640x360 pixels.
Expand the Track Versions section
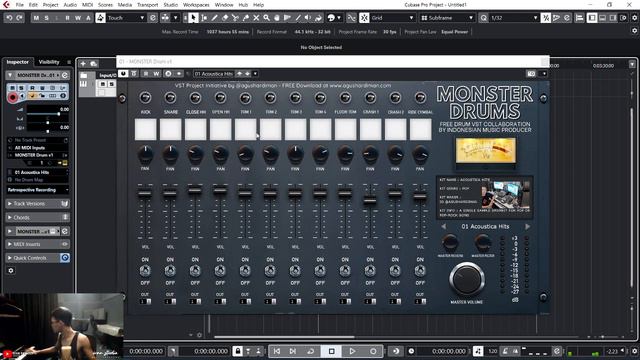[x=38, y=204]
